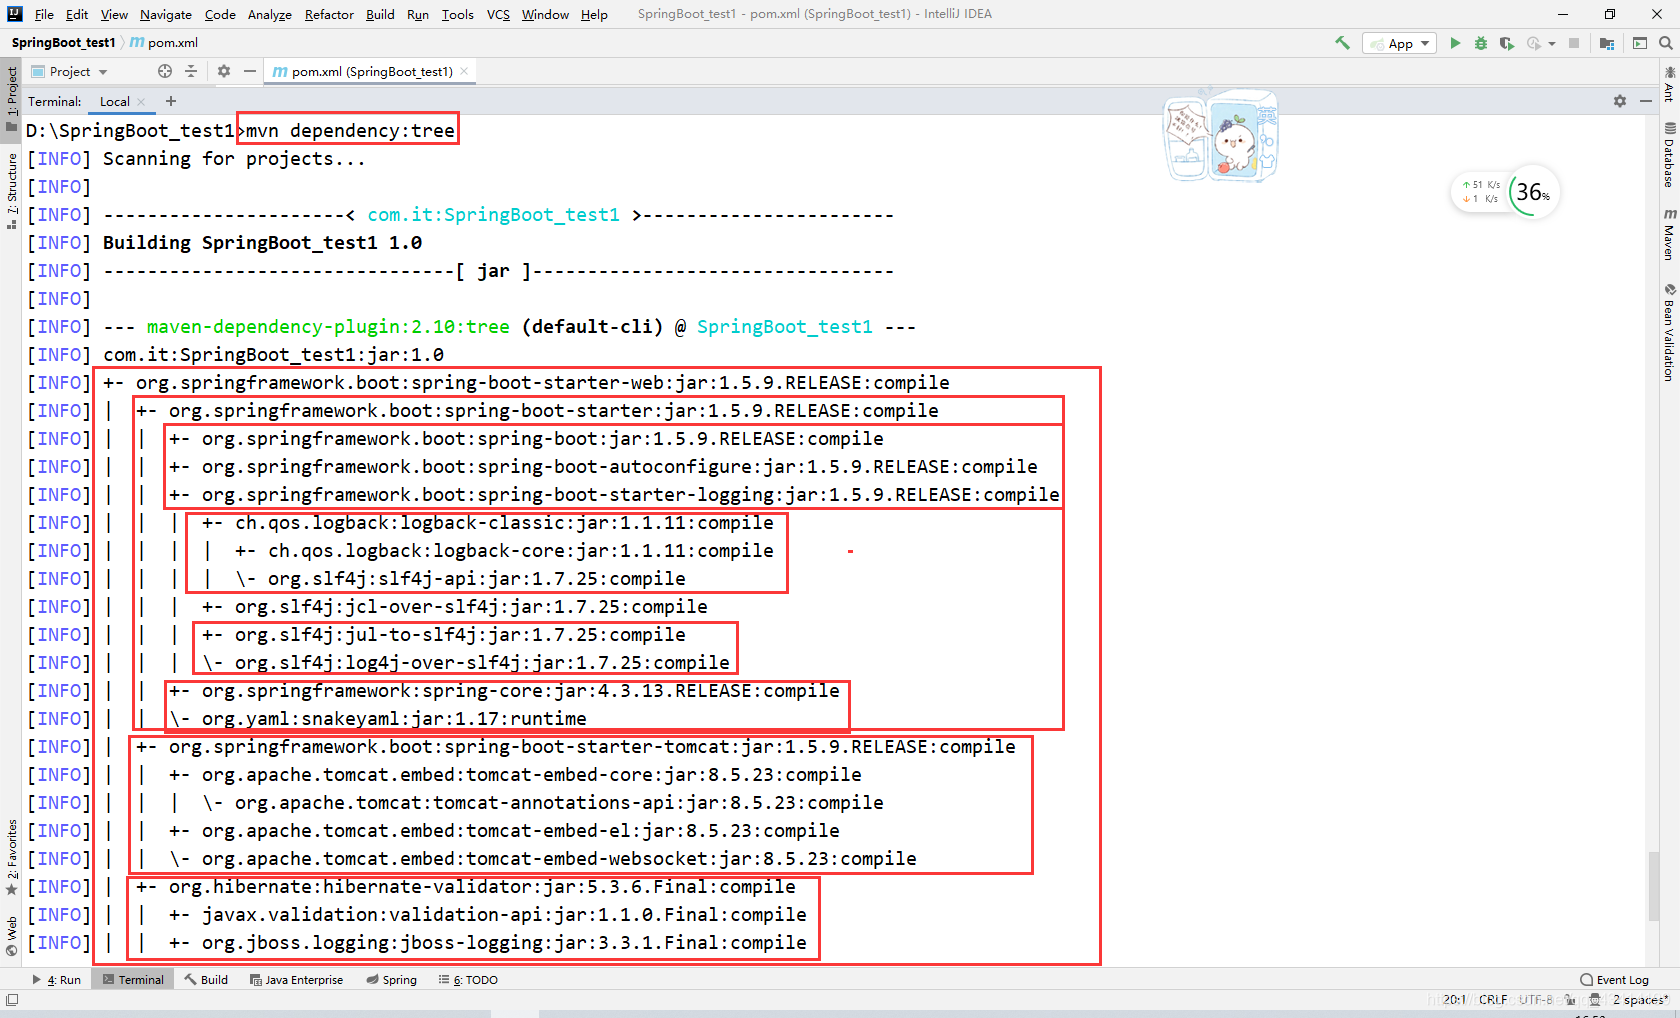
Task: Open the Run menu
Action: 418,14
